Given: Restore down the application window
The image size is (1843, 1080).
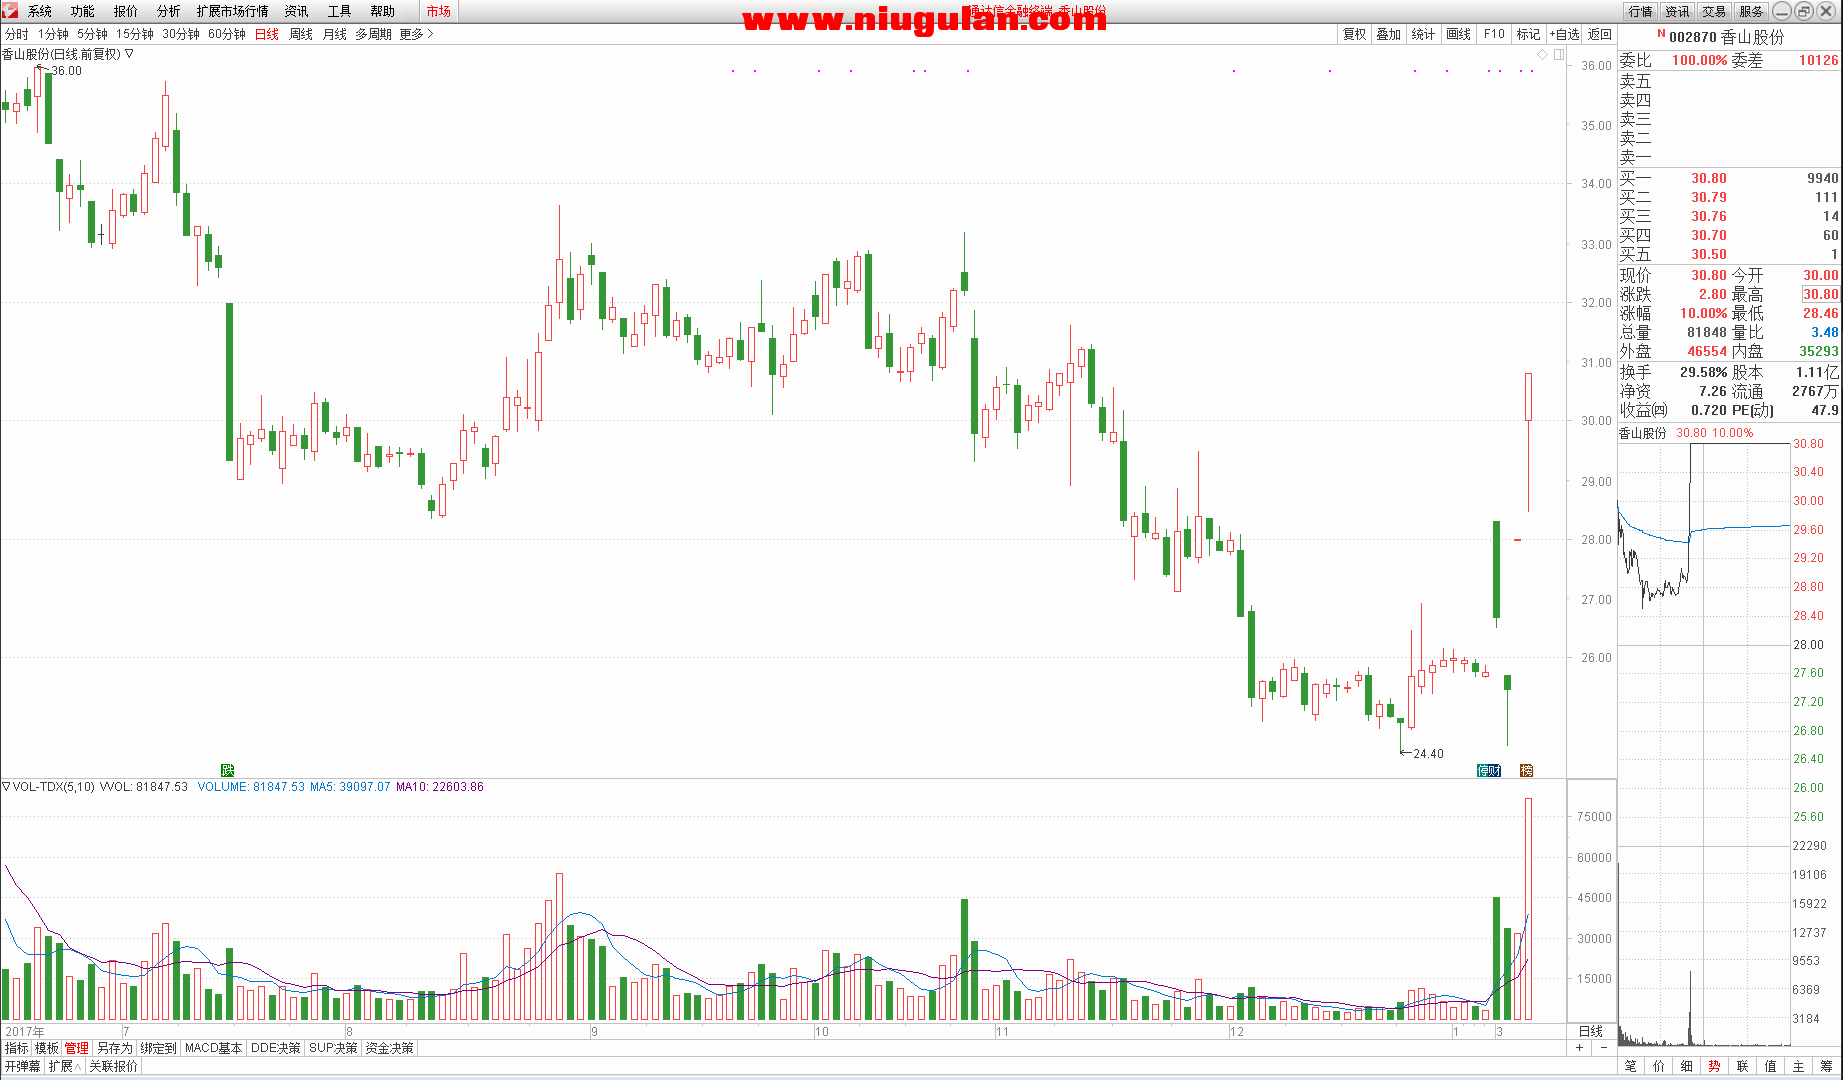Looking at the screenshot, I should pos(1804,11).
